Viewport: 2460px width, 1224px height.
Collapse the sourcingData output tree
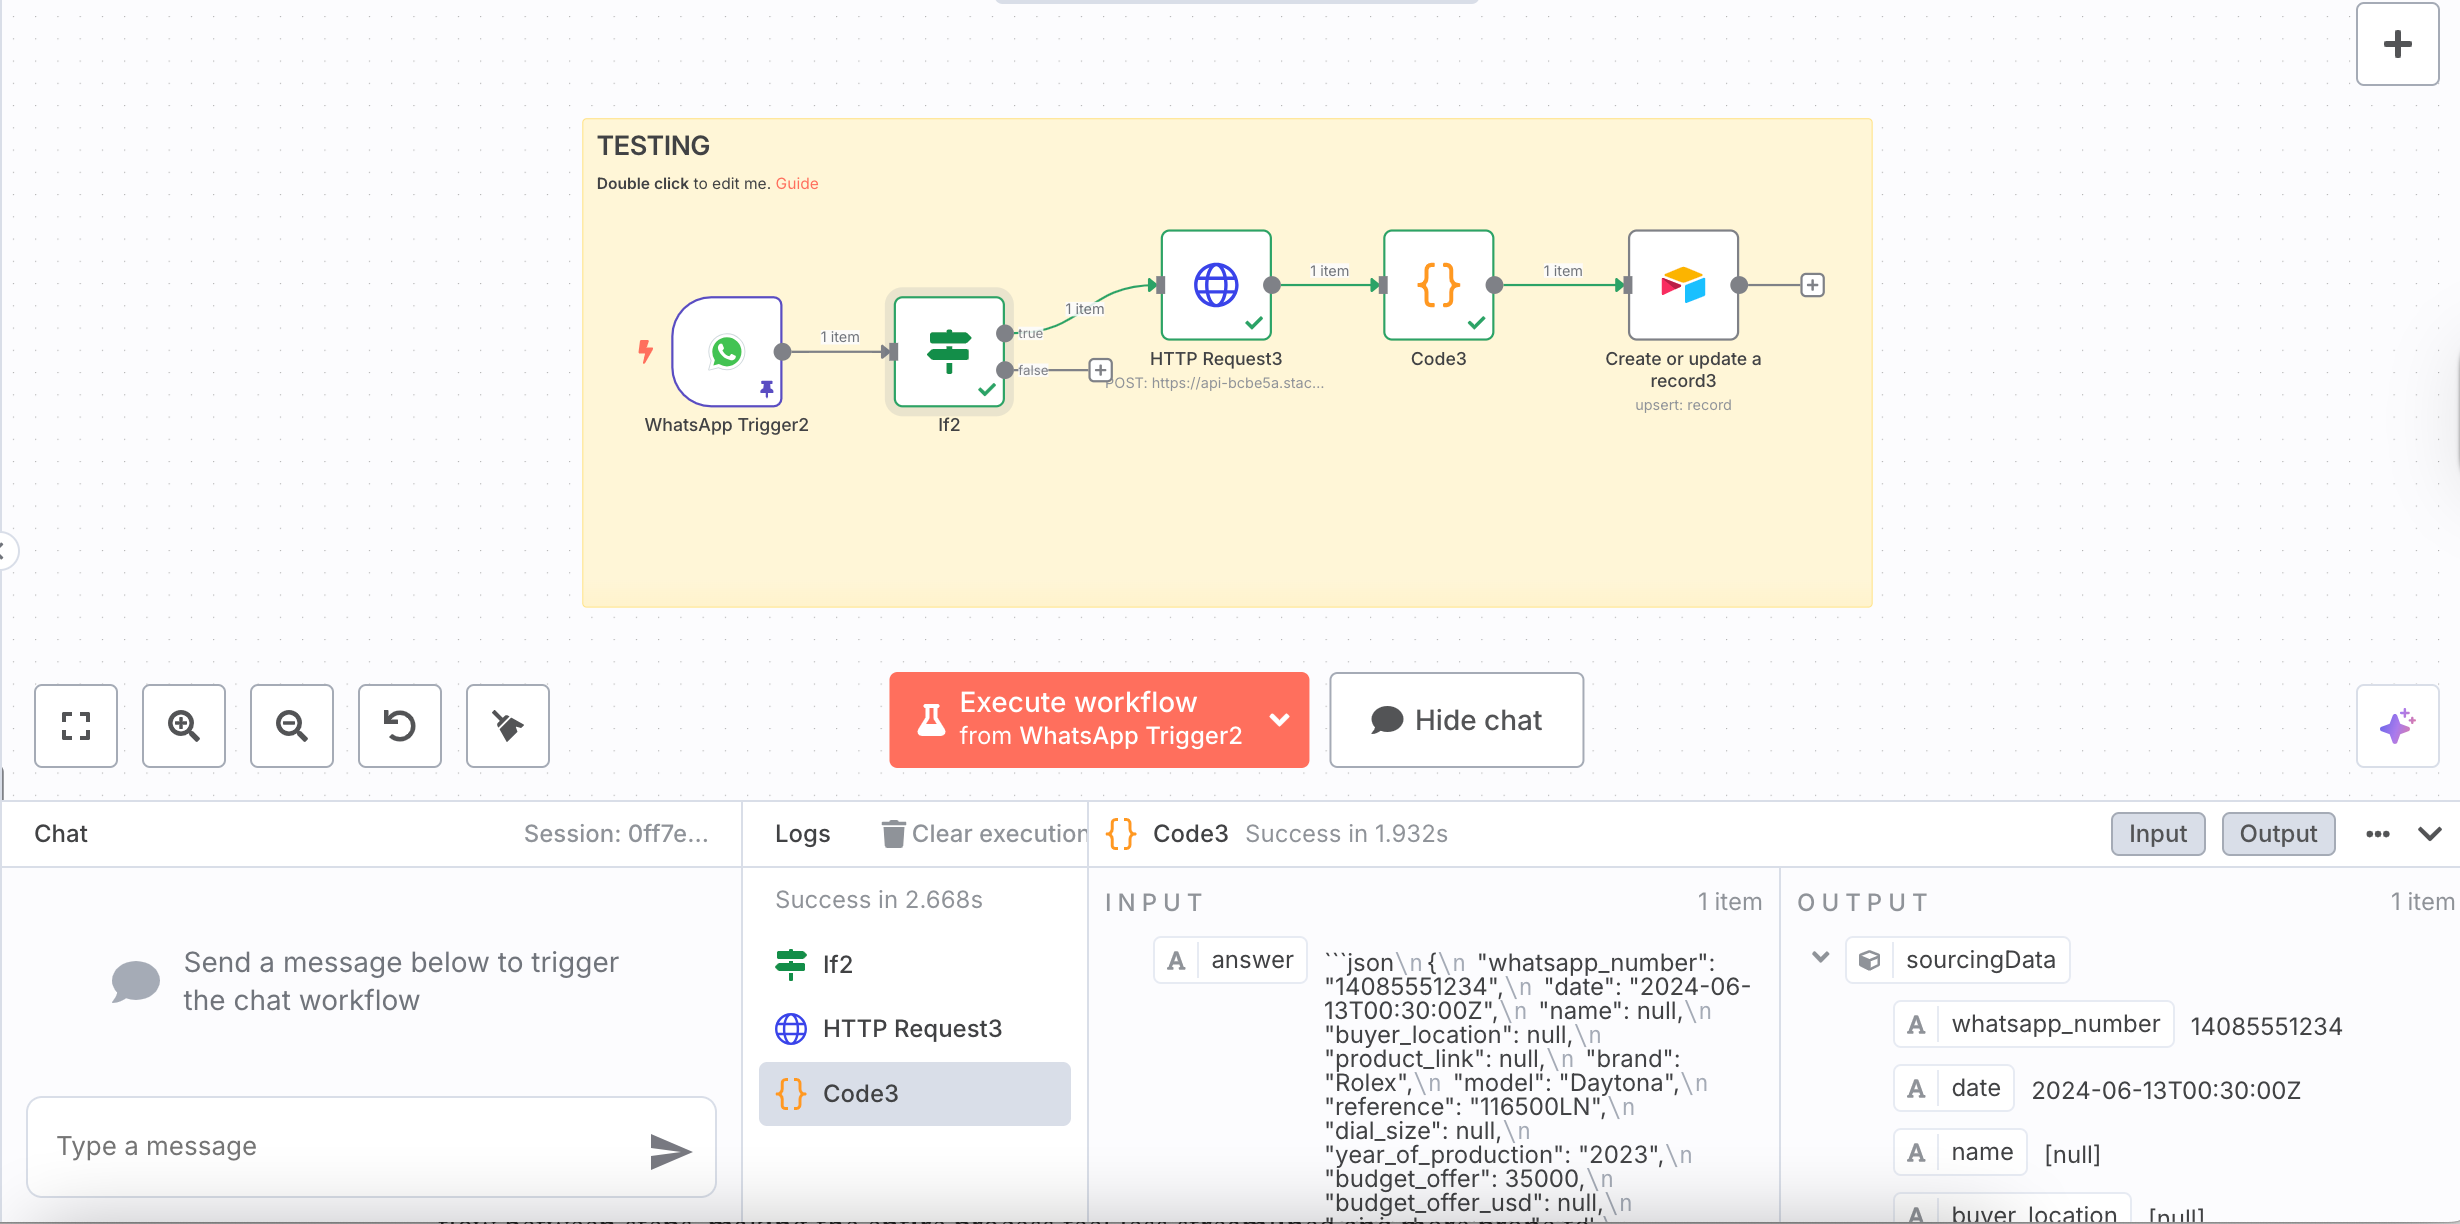click(x=1821, y=958)
